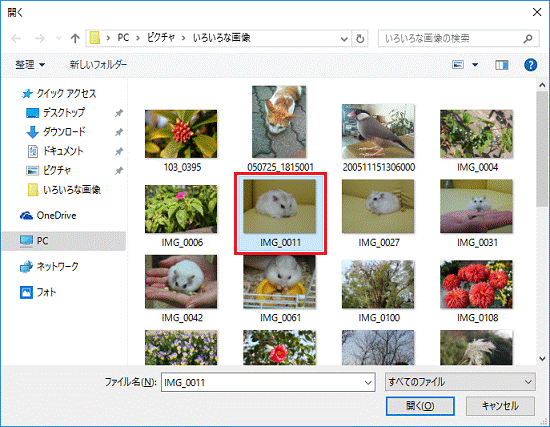Select PC in the address breadcrumb

coord(123,38)
